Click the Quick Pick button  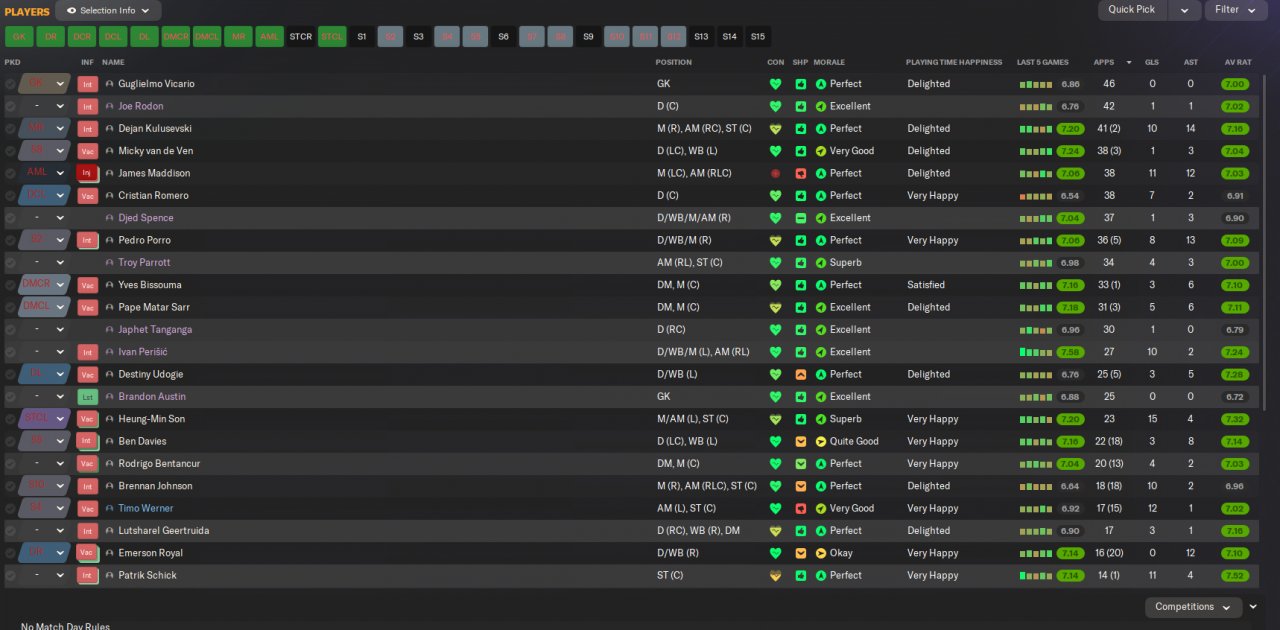tap(1132, 10)
